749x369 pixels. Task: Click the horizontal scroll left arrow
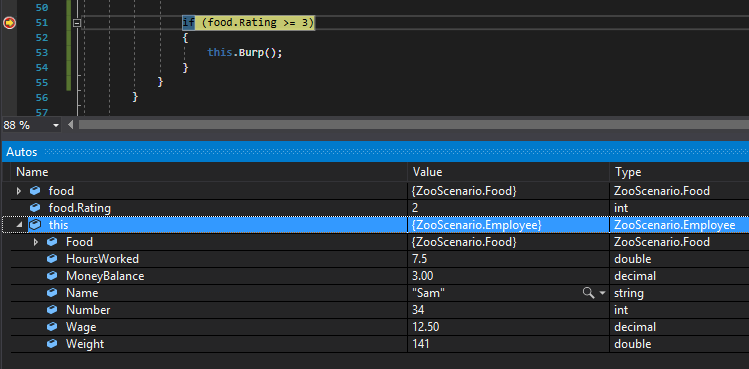71,125
